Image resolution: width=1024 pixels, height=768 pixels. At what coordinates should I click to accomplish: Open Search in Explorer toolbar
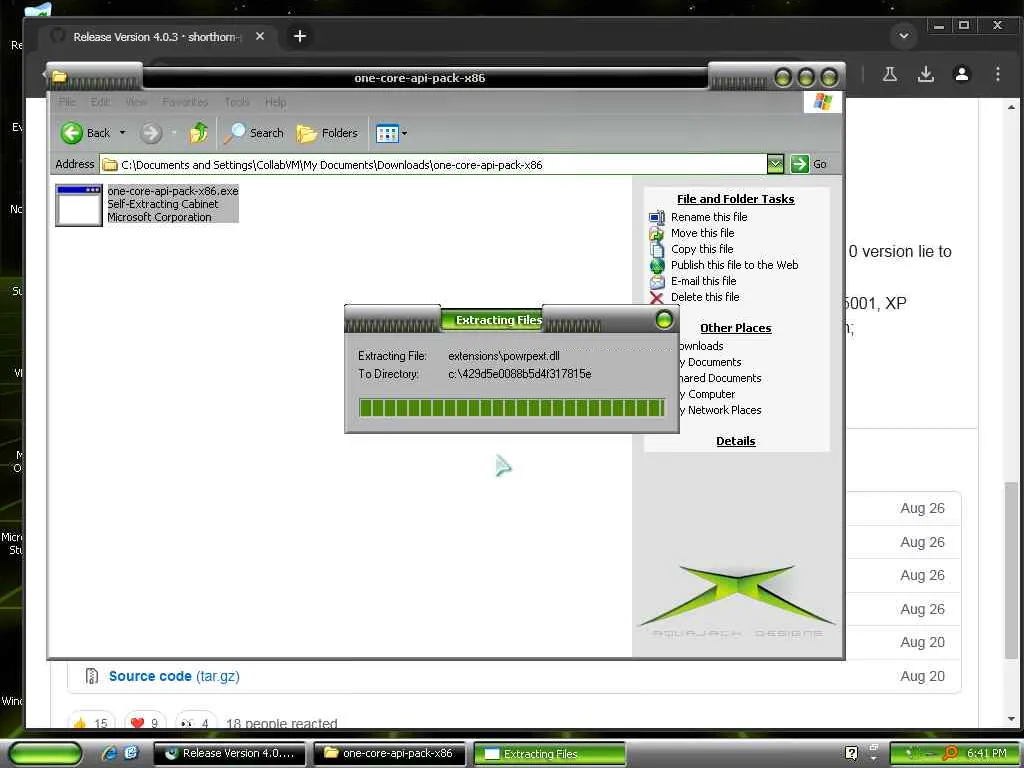pos(254,133)
